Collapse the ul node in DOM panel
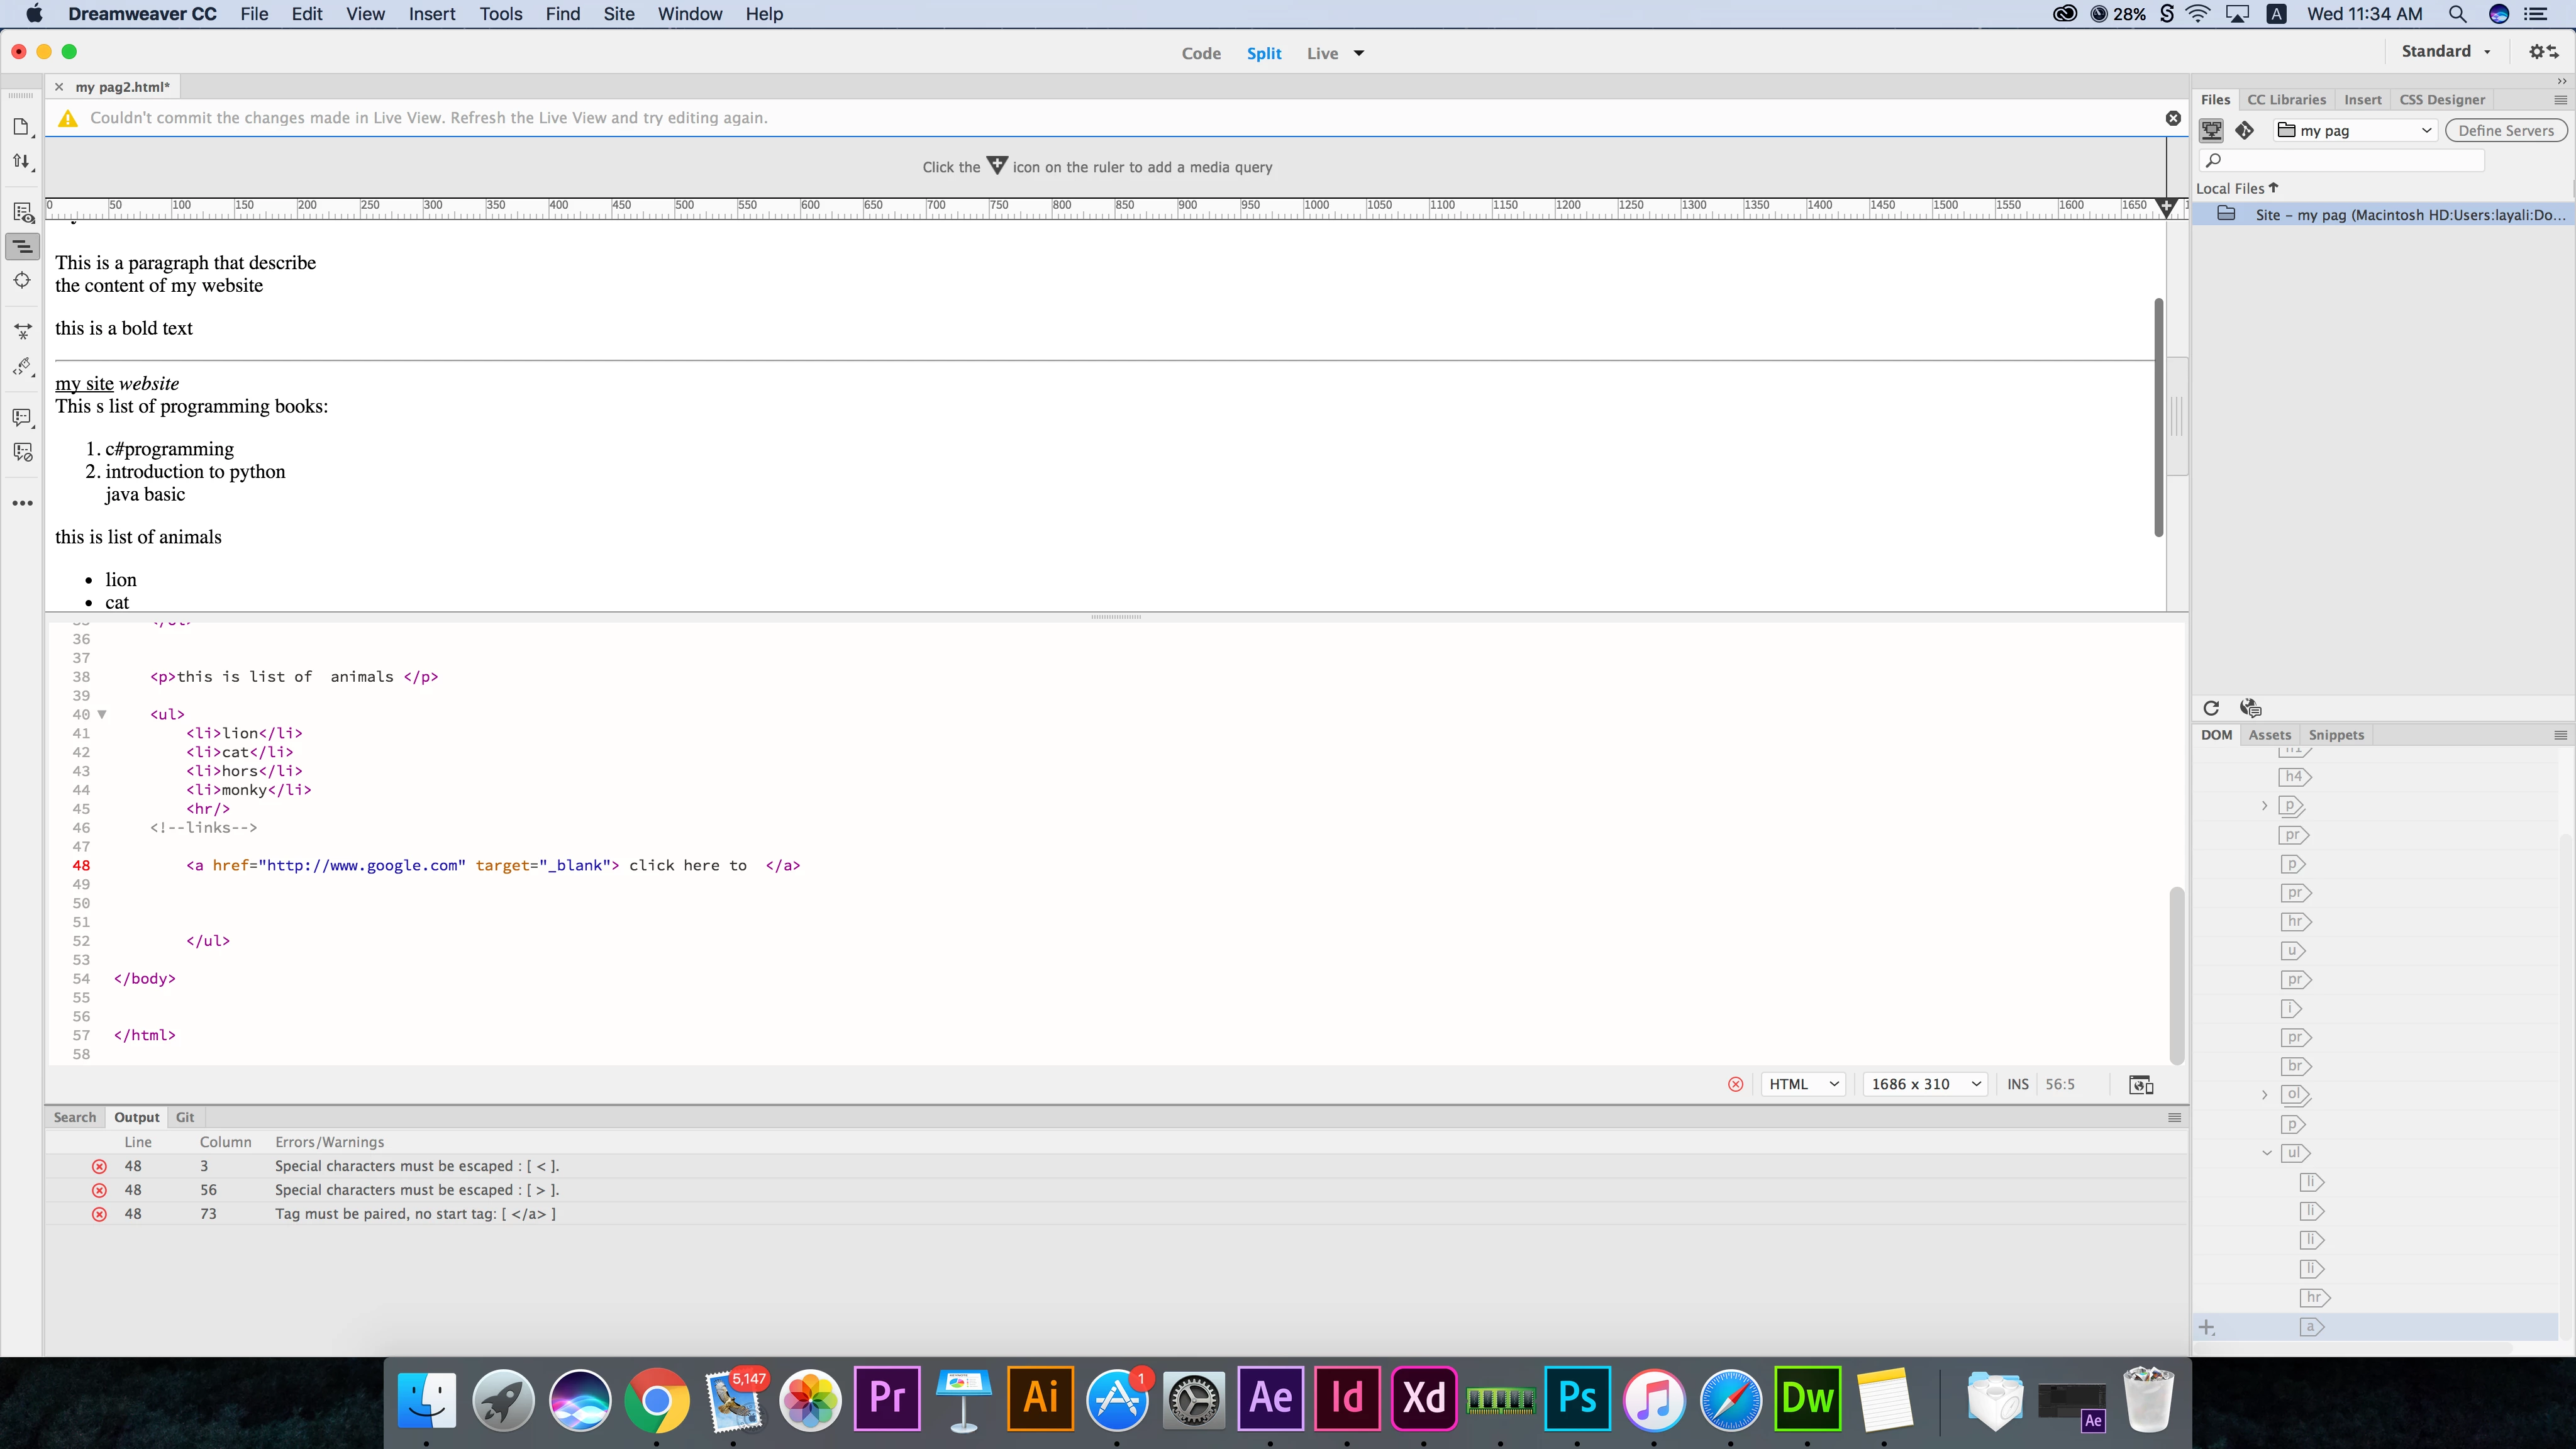 pos(2266,1153)
